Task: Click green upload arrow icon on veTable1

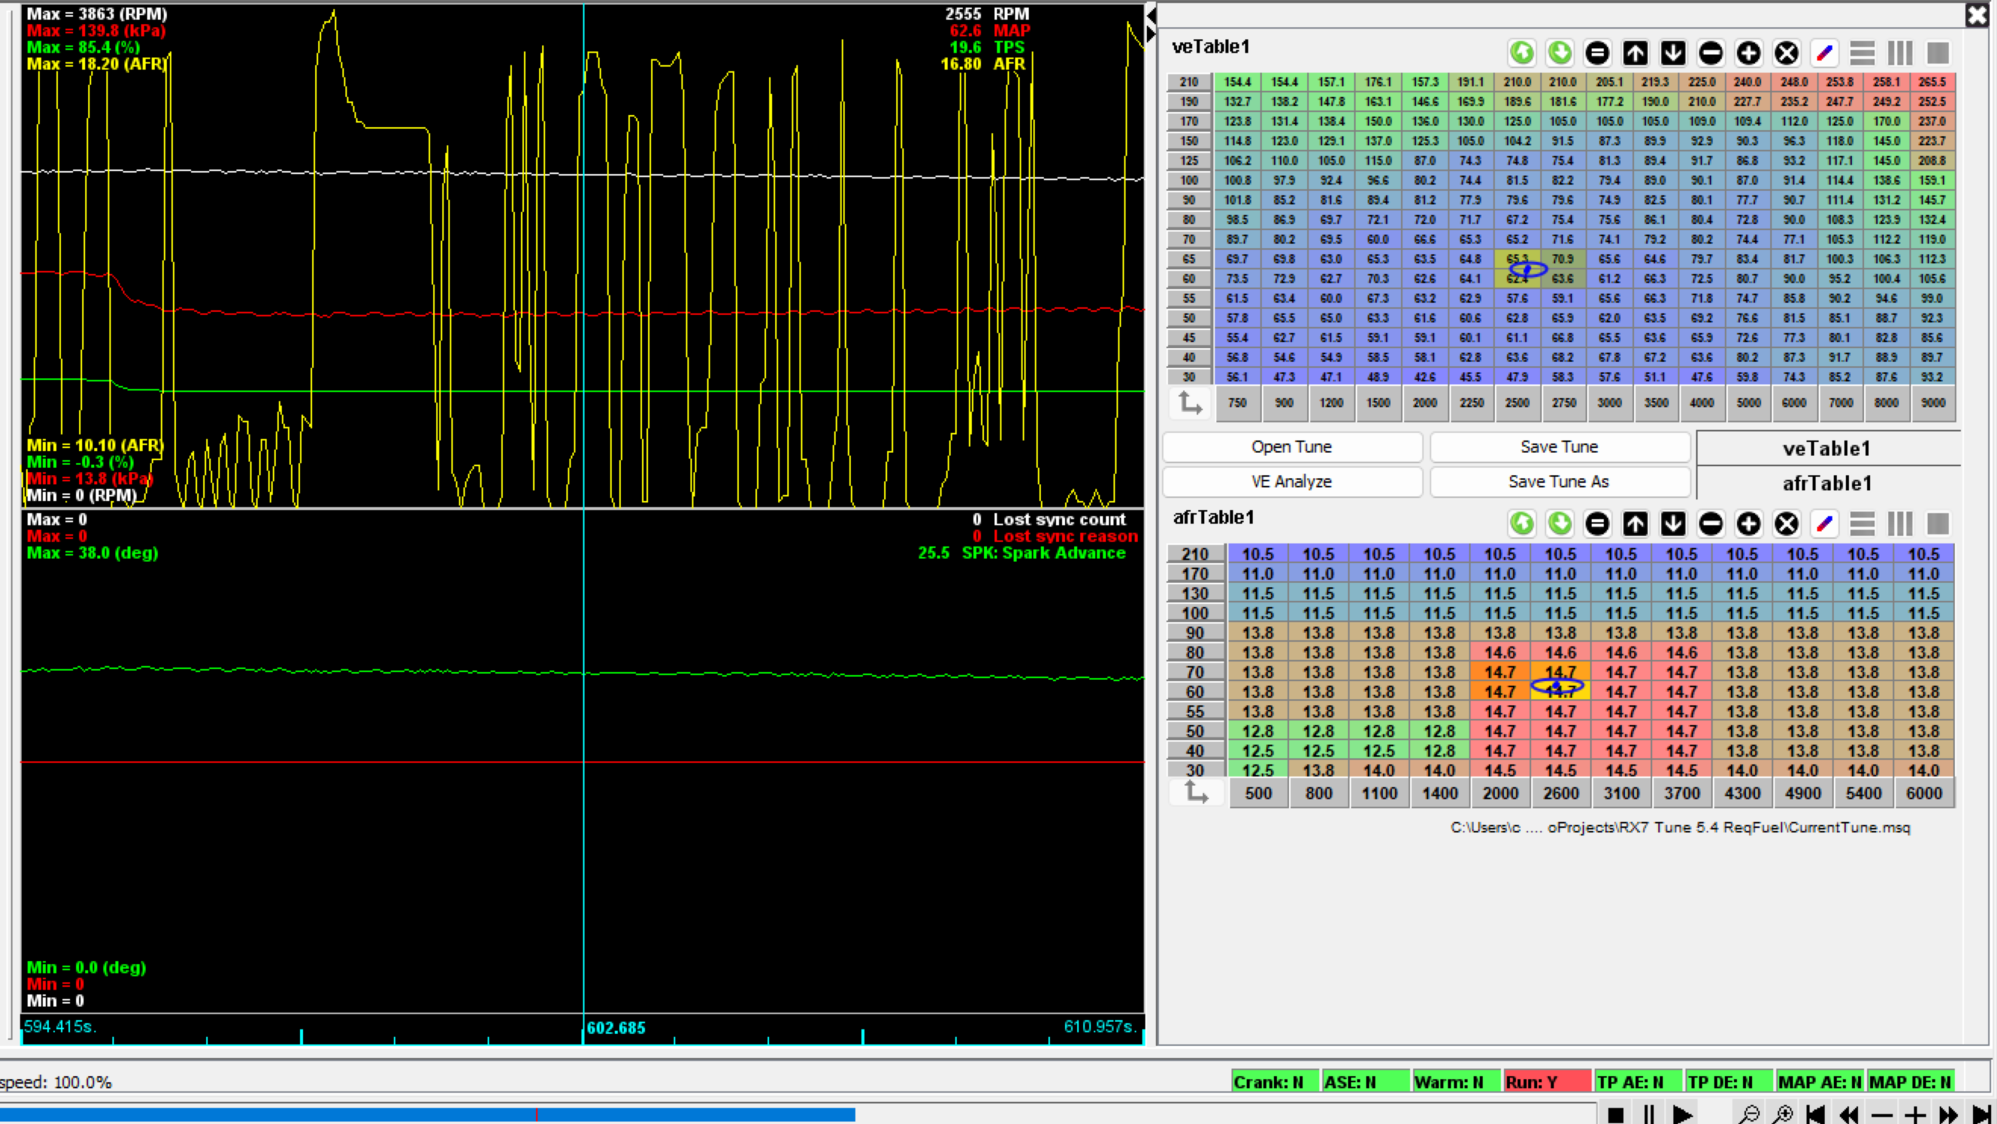Action: (x=1522, y=53)
